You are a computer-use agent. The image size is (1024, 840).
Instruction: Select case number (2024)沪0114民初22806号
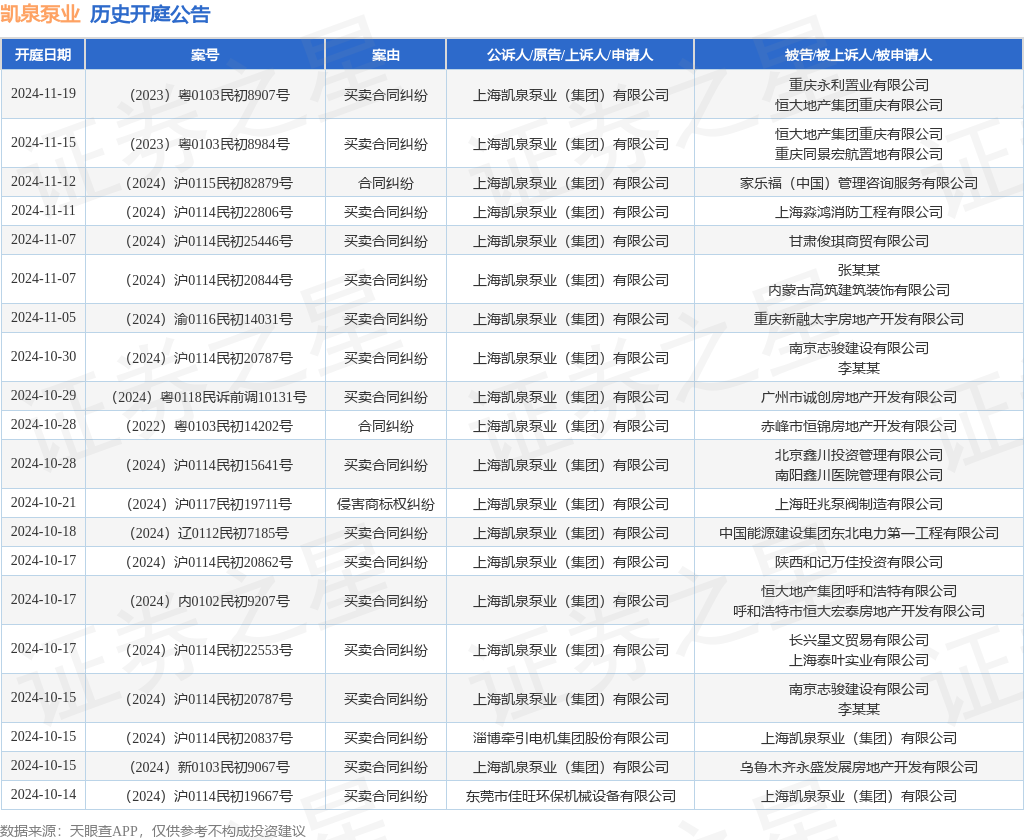209,212
